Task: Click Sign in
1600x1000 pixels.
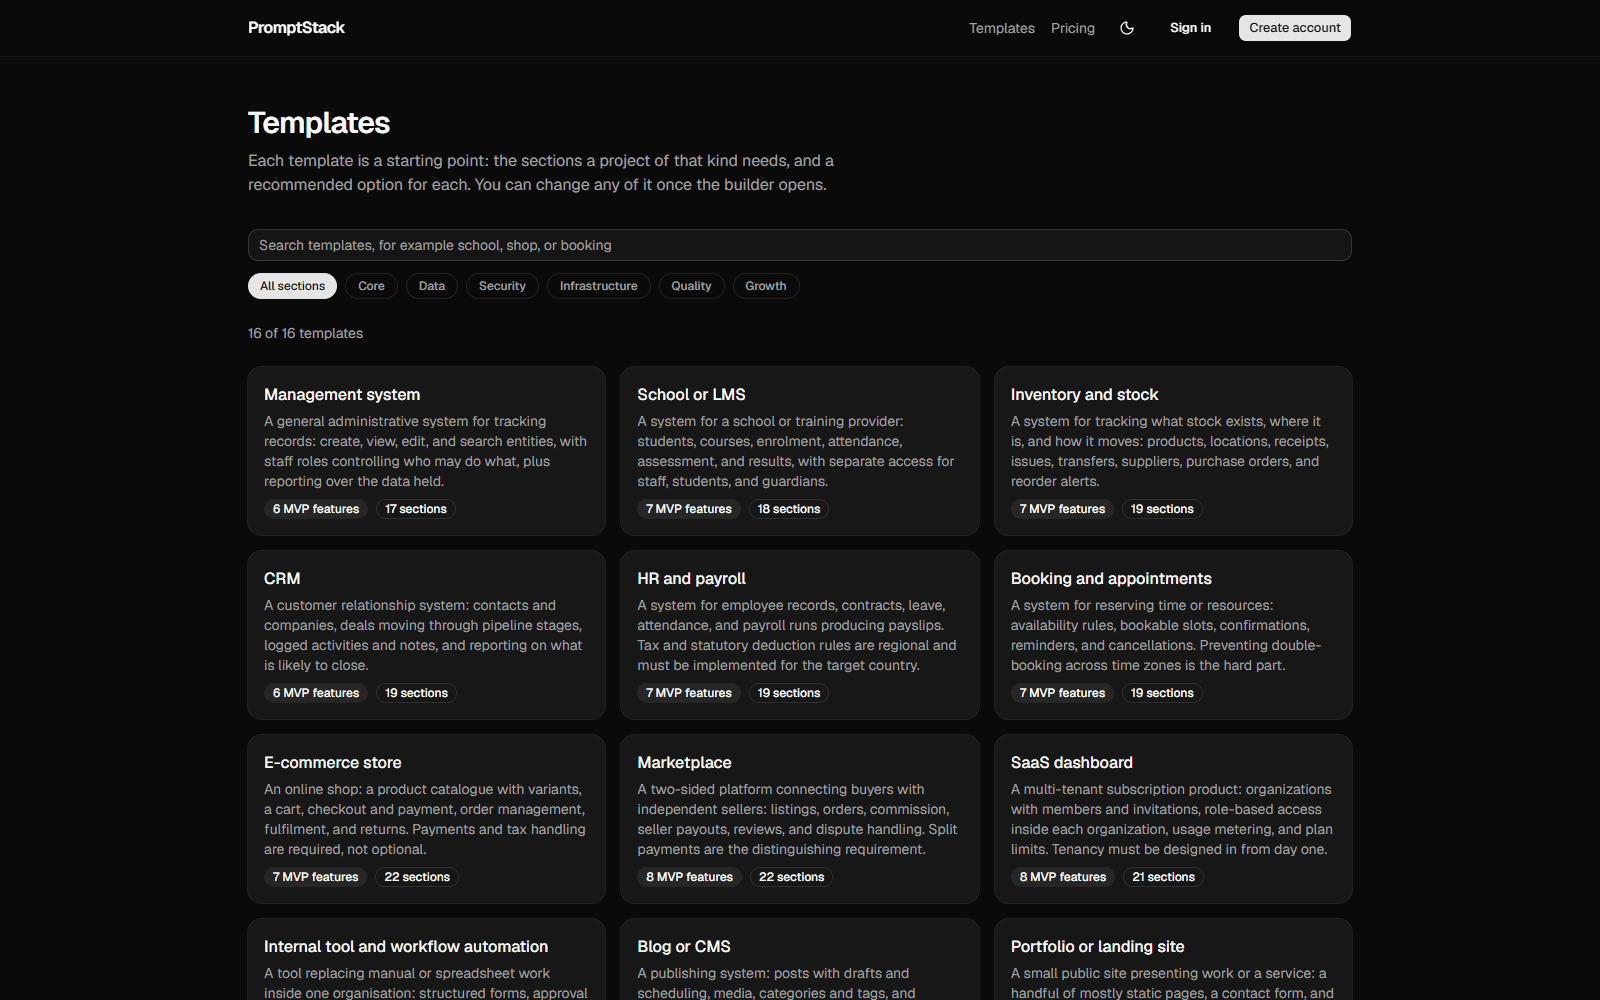Action: (1190, 28)
